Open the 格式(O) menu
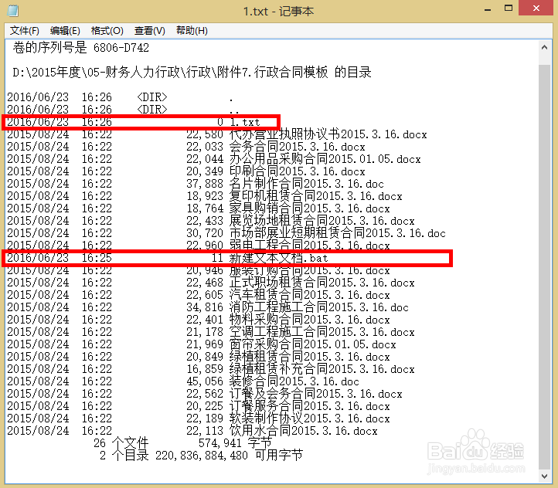The height and width of the screenshot is (488, 558). tap(107, 31)
